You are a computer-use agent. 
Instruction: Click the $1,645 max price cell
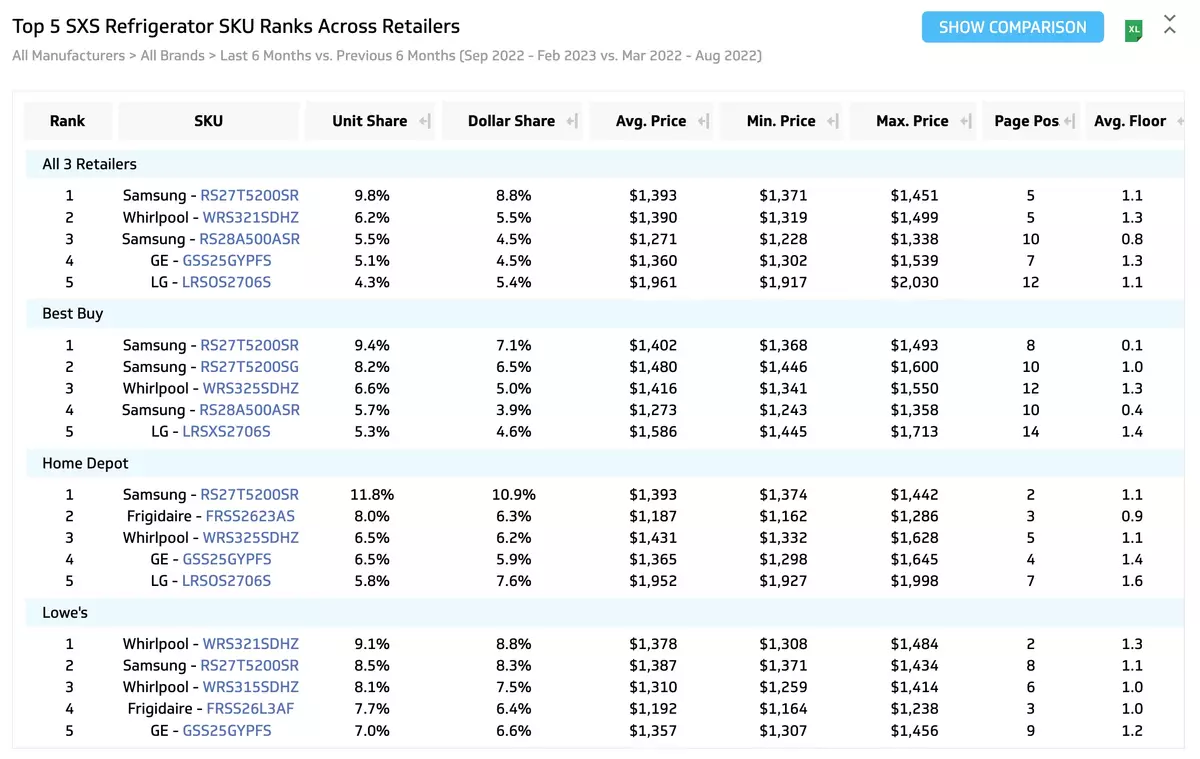coord(915,559)
